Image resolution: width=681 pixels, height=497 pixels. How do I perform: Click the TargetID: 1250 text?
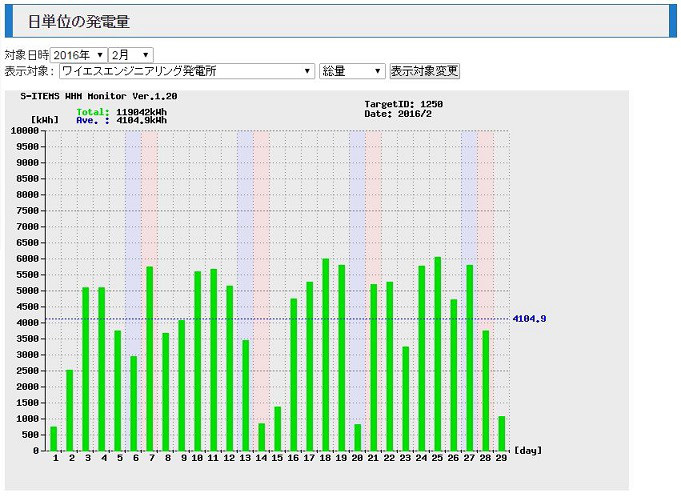point(403,104)
